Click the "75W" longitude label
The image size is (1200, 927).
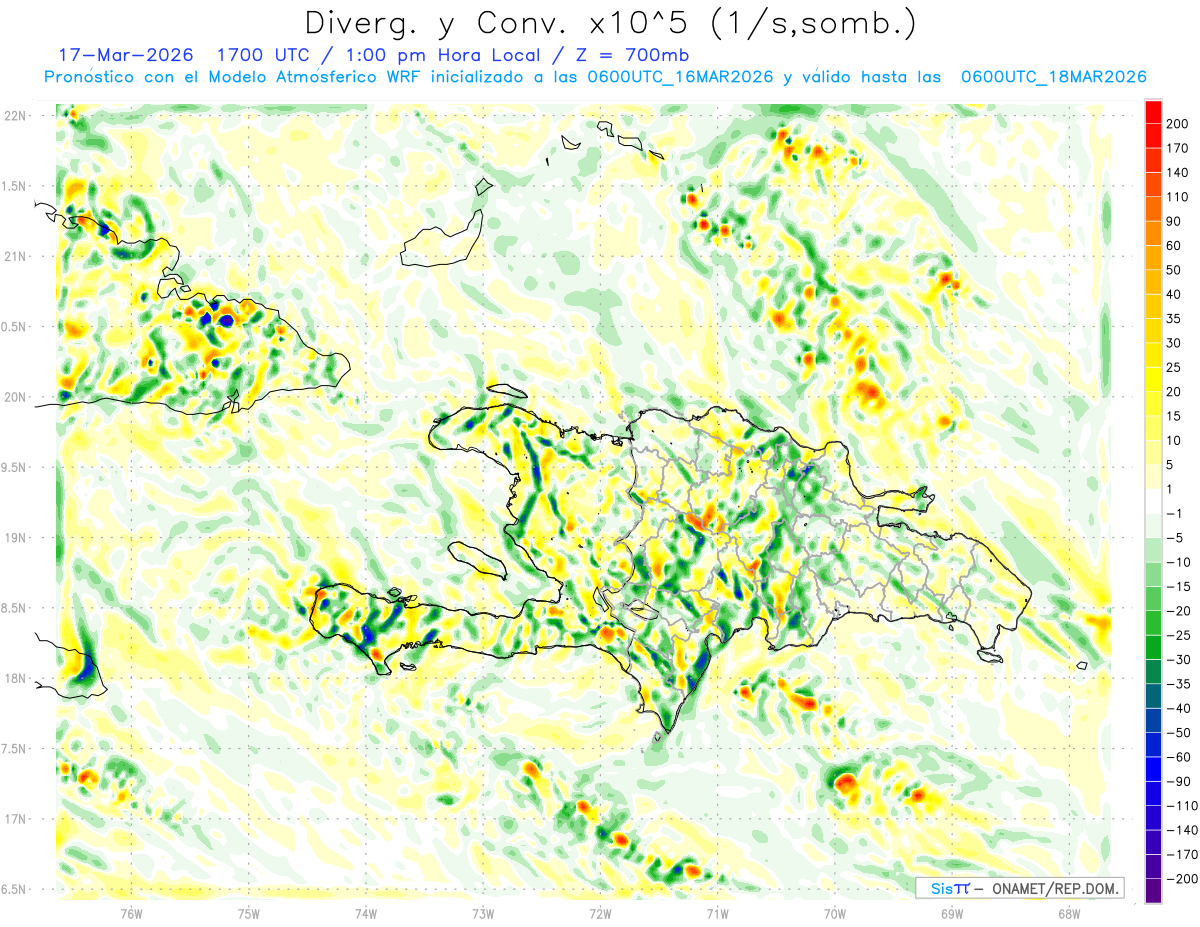point(249,913)
